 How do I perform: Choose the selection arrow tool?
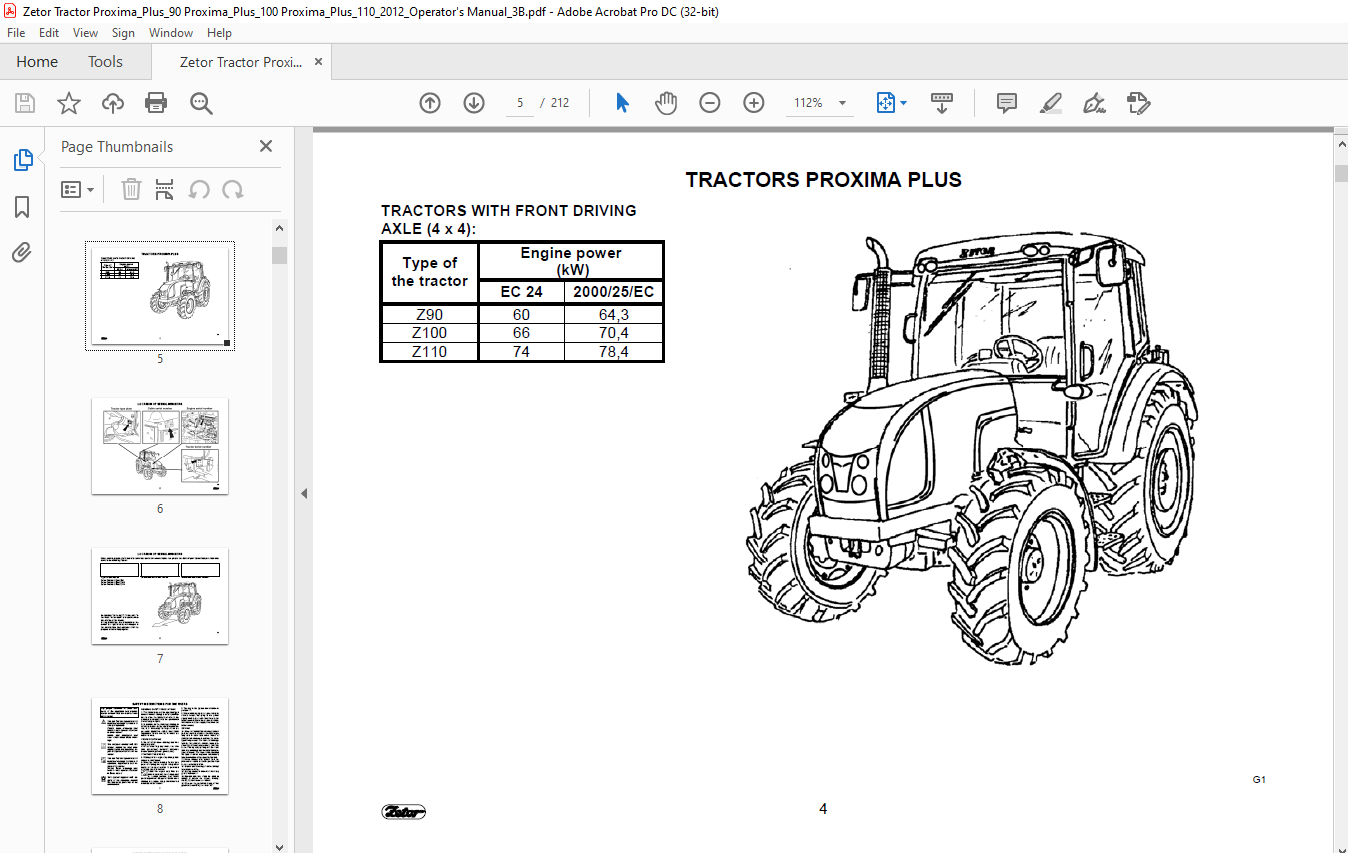pyautogui.click(x=622, y=103)
